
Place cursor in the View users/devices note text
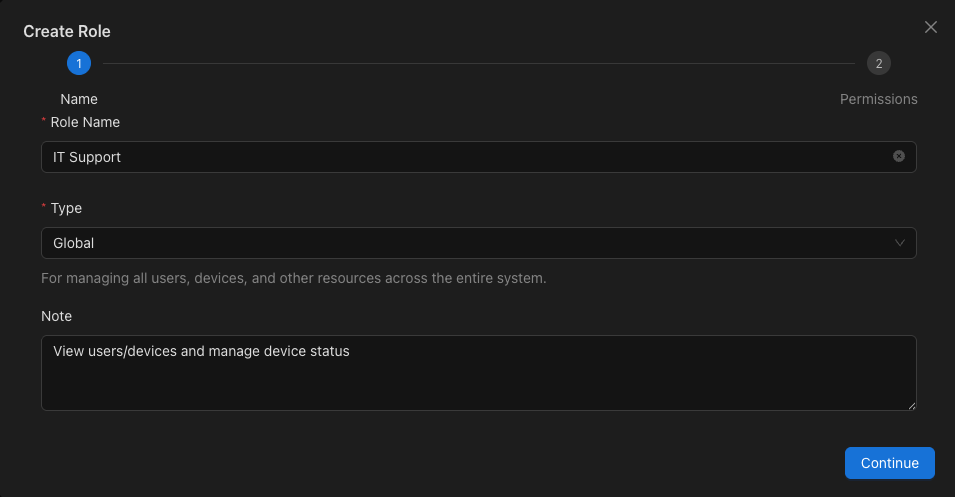point(201,351)
